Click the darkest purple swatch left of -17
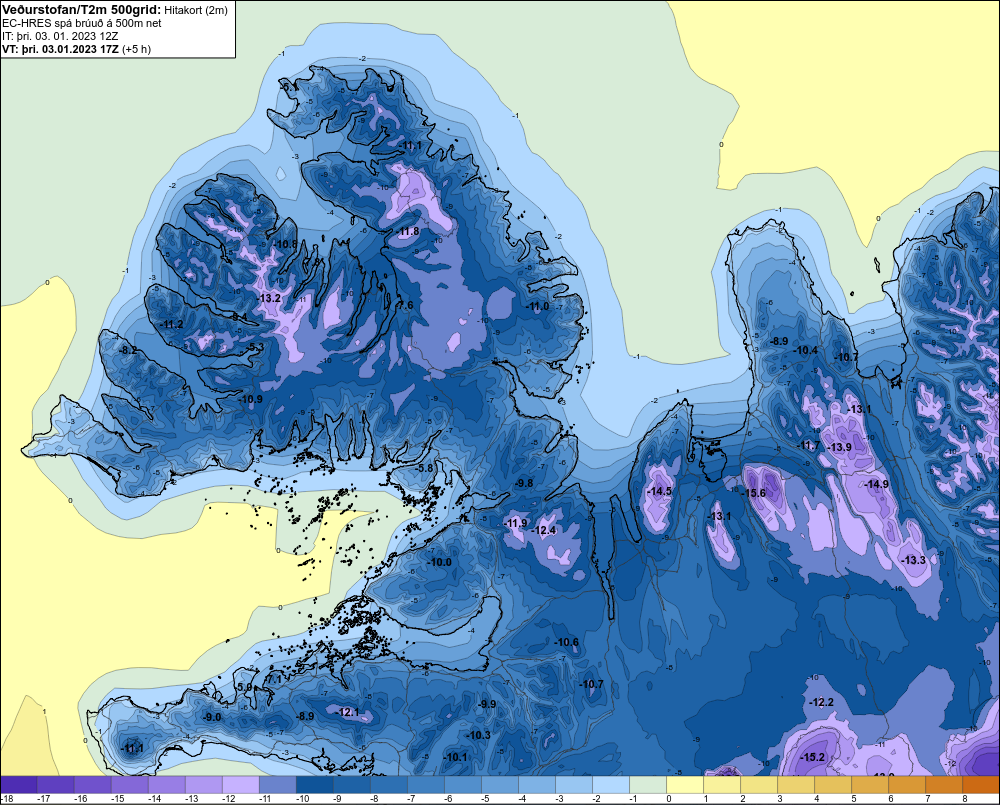1000x805 pixels. [x=19, y=785]
